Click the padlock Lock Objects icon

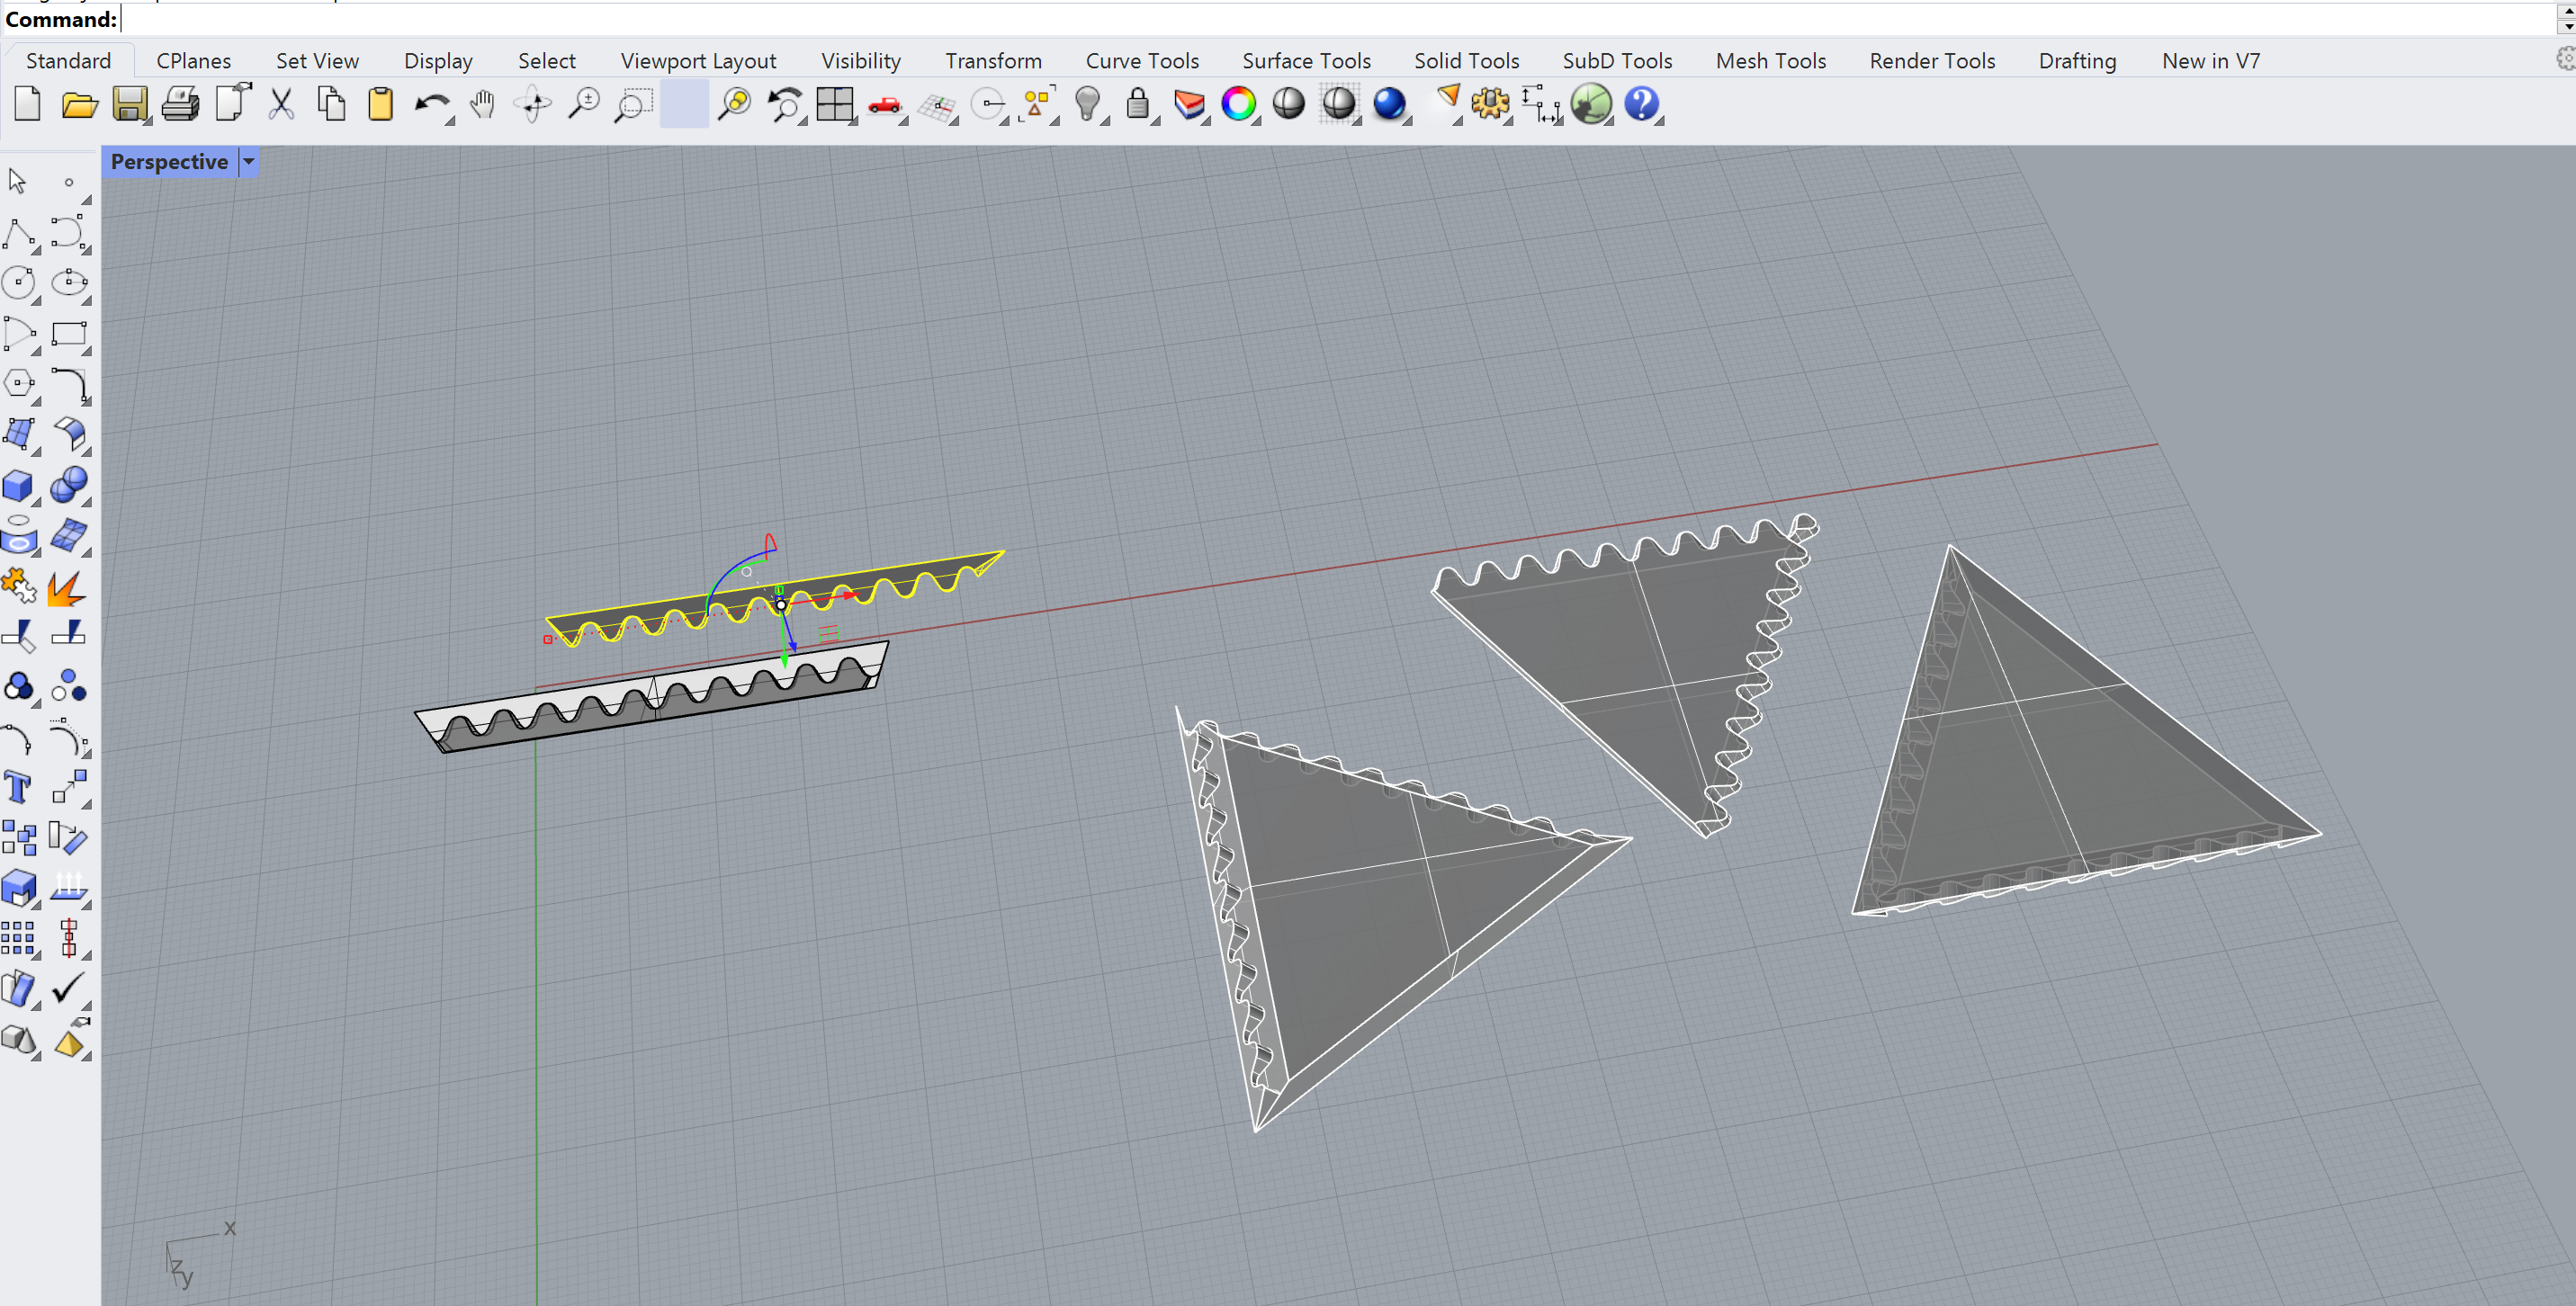point(1138,104)
